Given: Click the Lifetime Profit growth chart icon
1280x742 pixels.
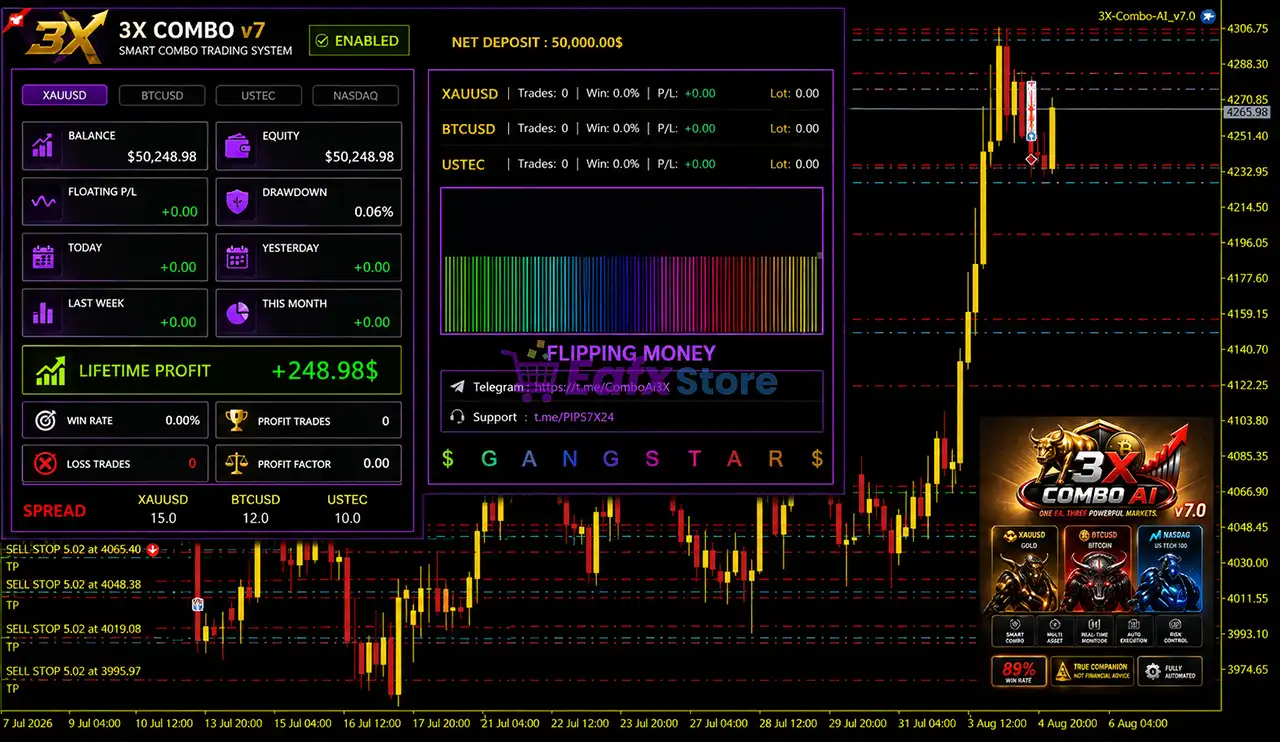Looking at the screenshot, I should pos(51,371).
